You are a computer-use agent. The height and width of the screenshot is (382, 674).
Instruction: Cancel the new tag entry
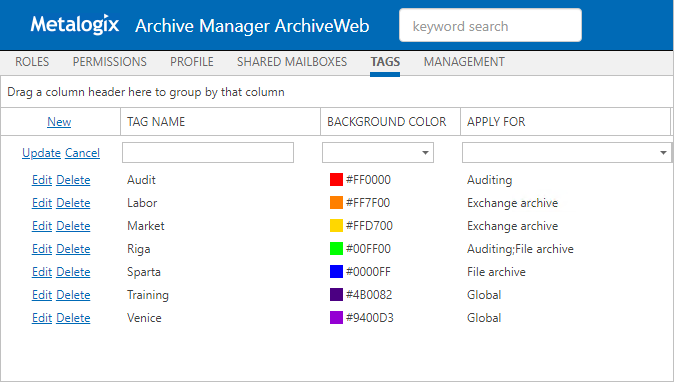[83, 153]
